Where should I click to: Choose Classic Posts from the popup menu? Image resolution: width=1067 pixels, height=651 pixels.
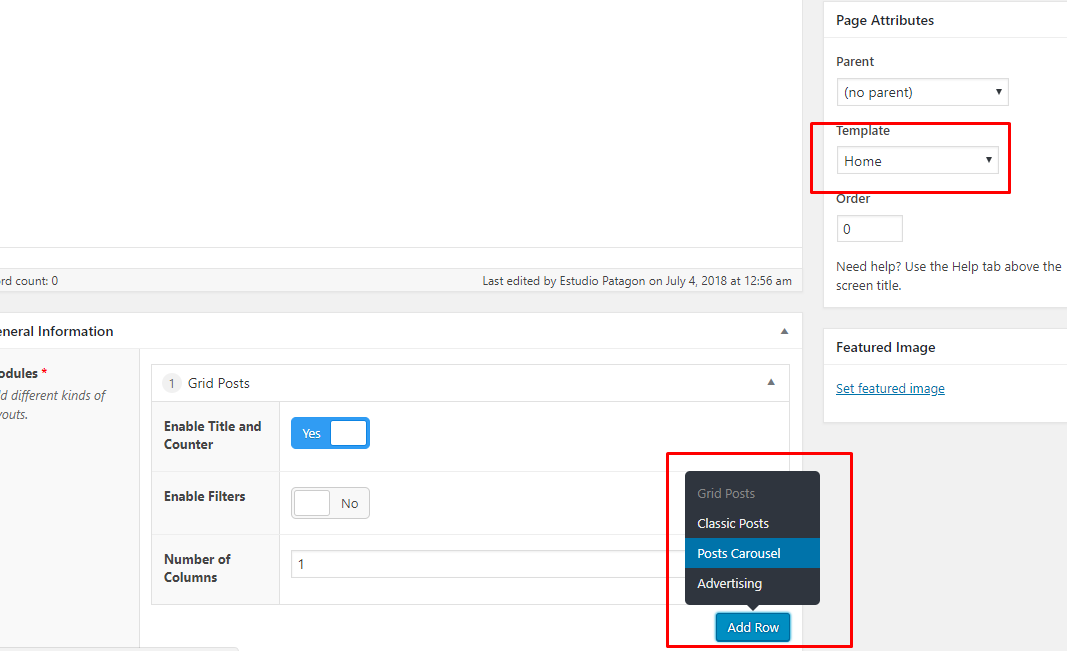tap(733, 523)
